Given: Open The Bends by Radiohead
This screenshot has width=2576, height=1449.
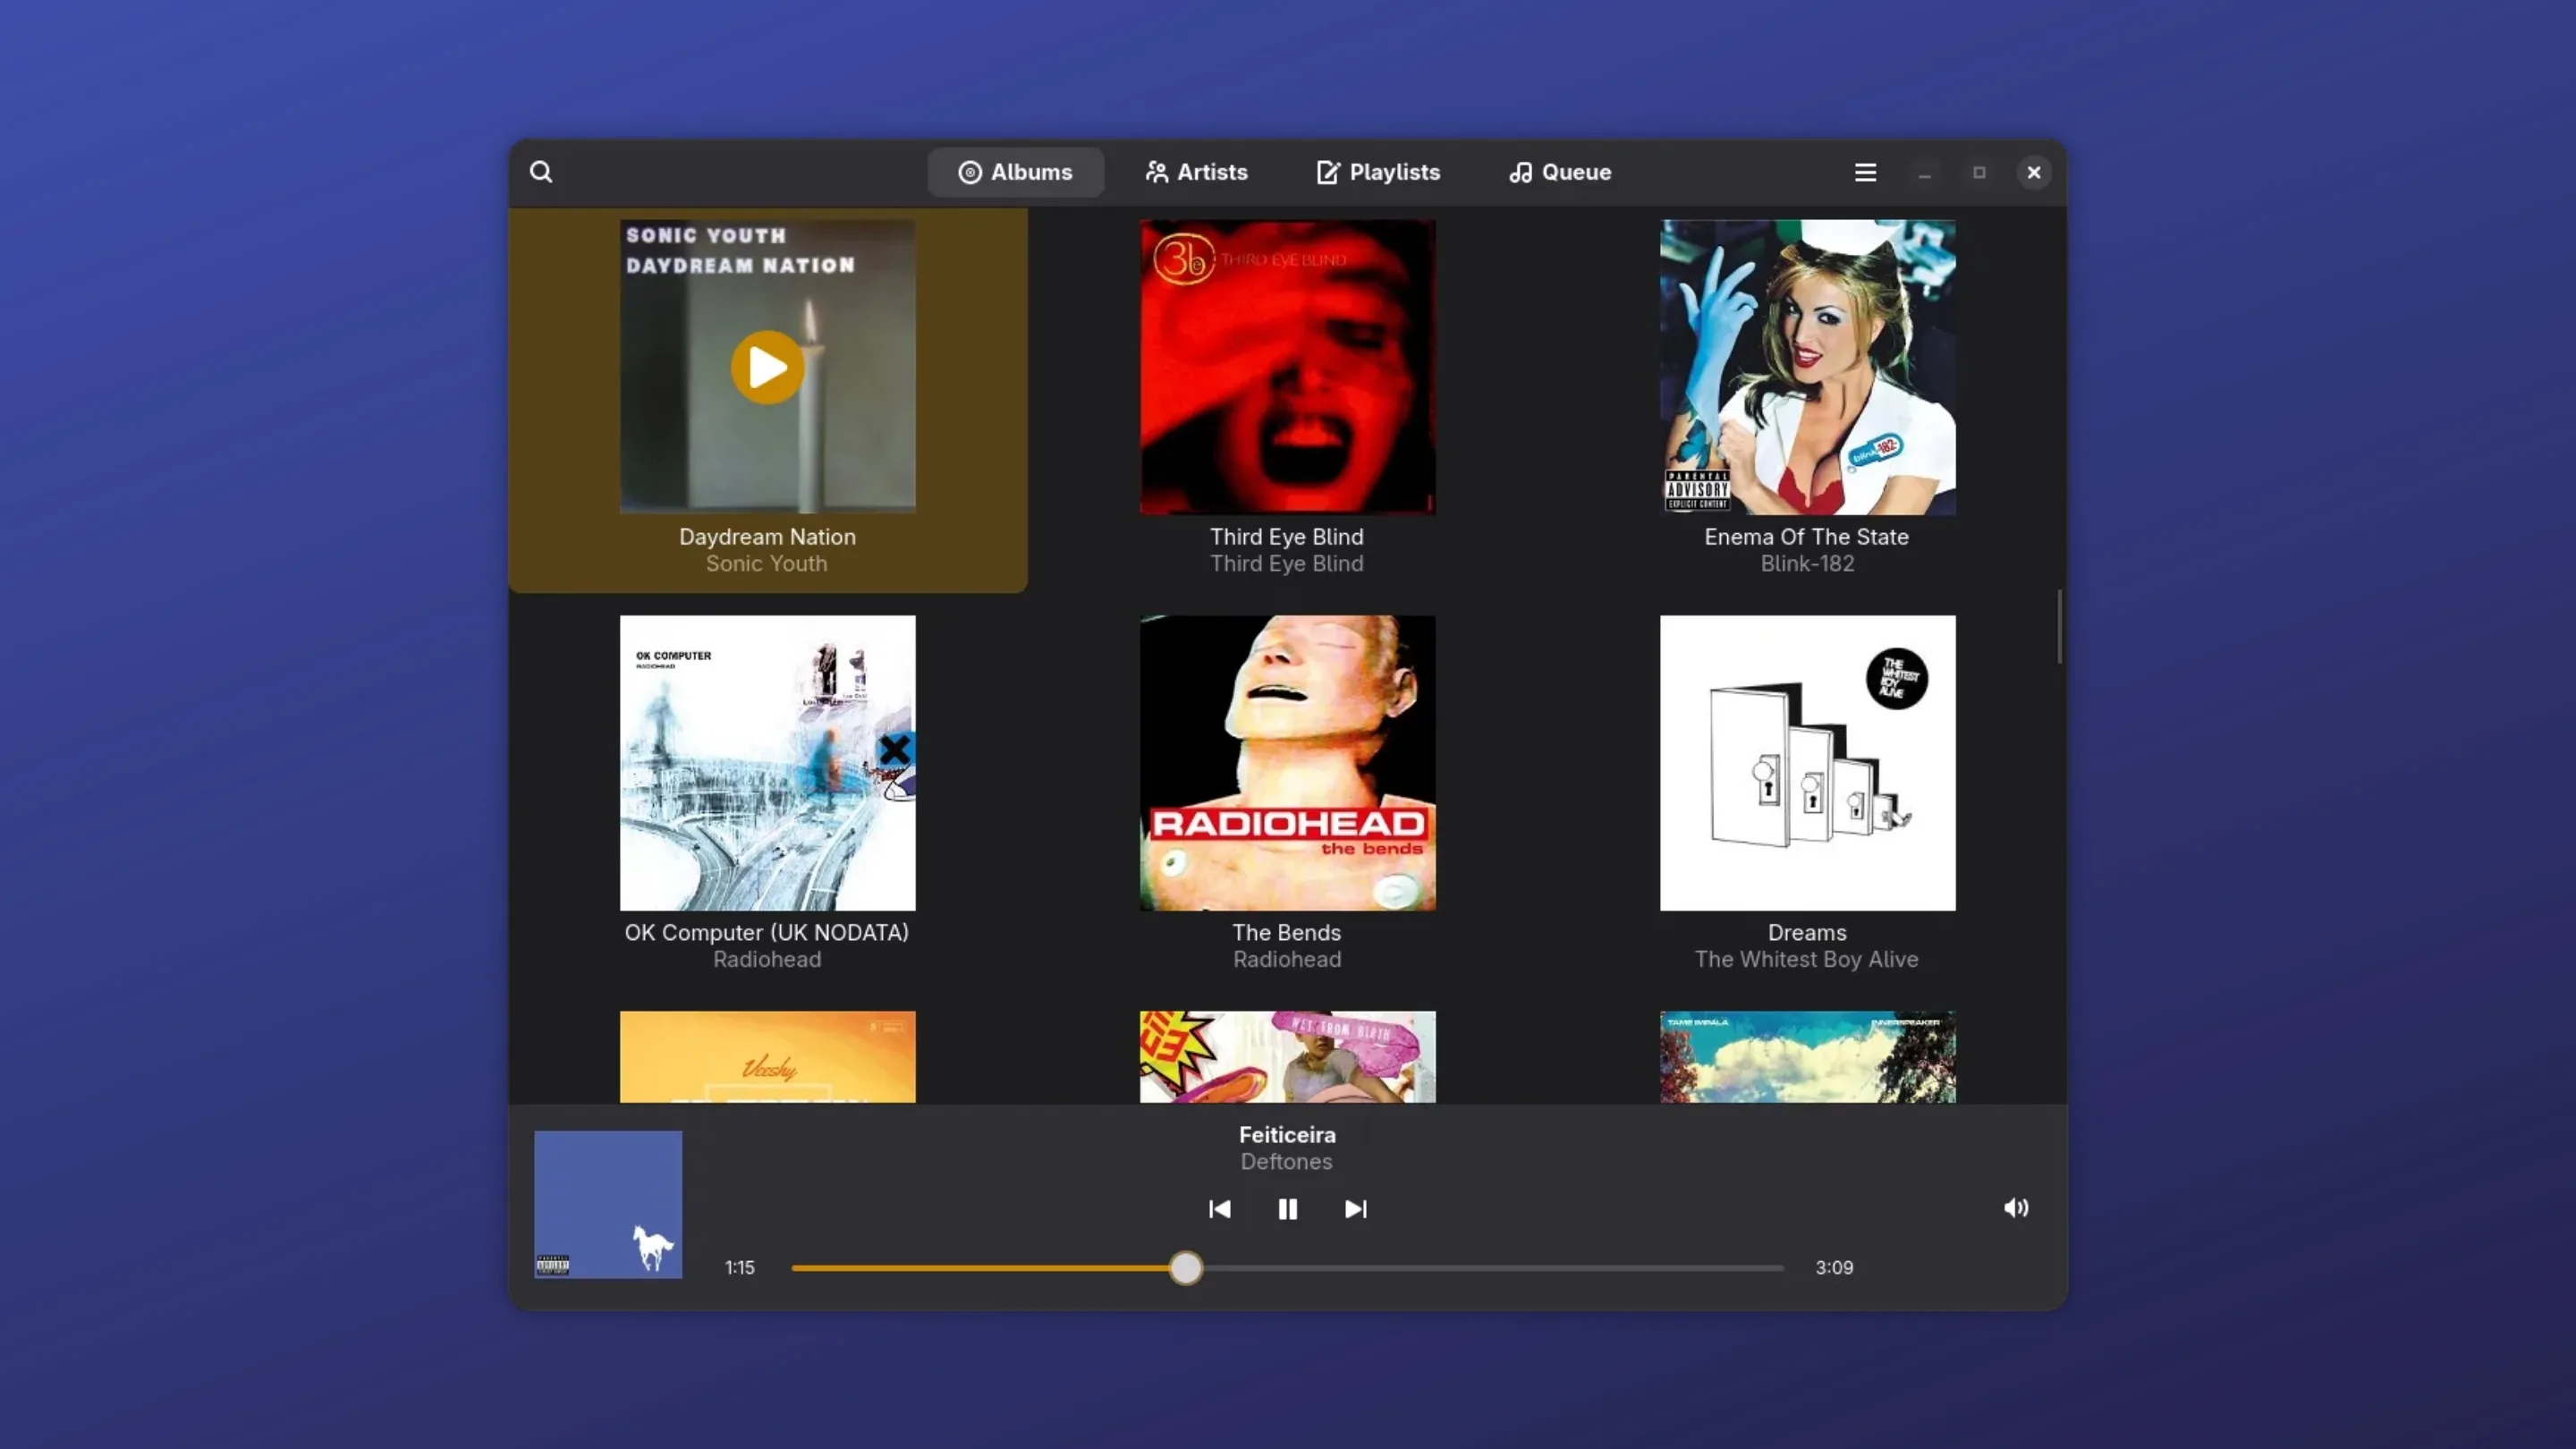Looking at the screenshot, I should click(1287, 763).
